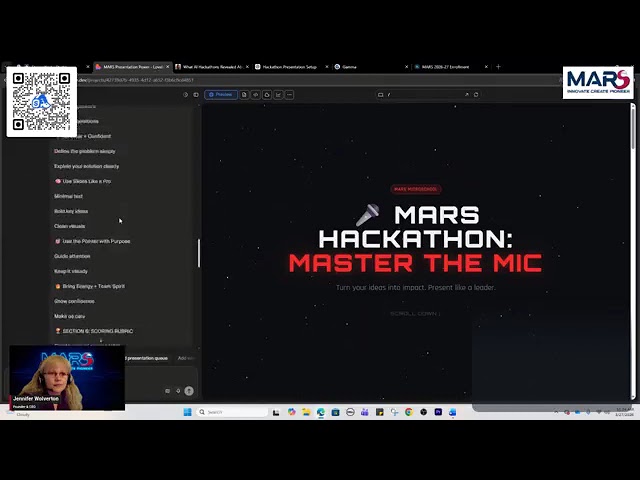Open Microsoft Edge from the taskbar

321,412
